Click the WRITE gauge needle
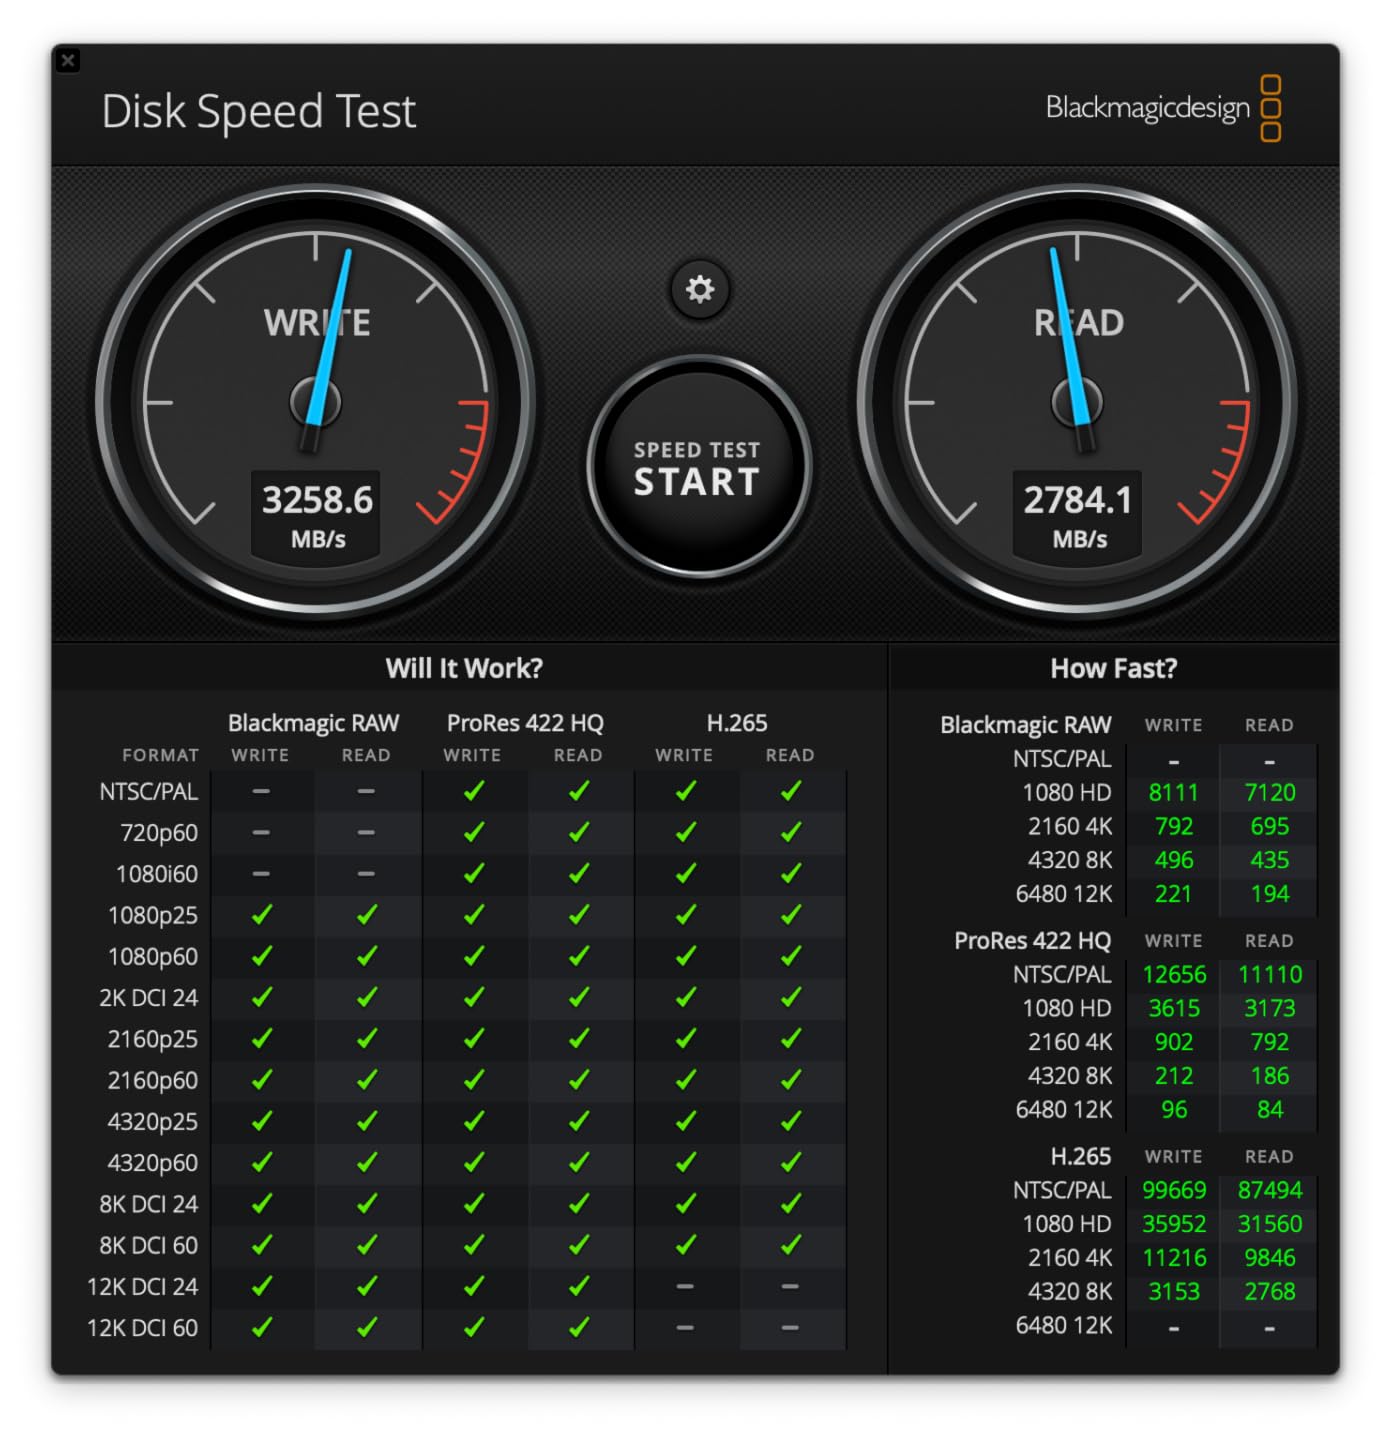 pyautogui.click(x=335, y=320)
